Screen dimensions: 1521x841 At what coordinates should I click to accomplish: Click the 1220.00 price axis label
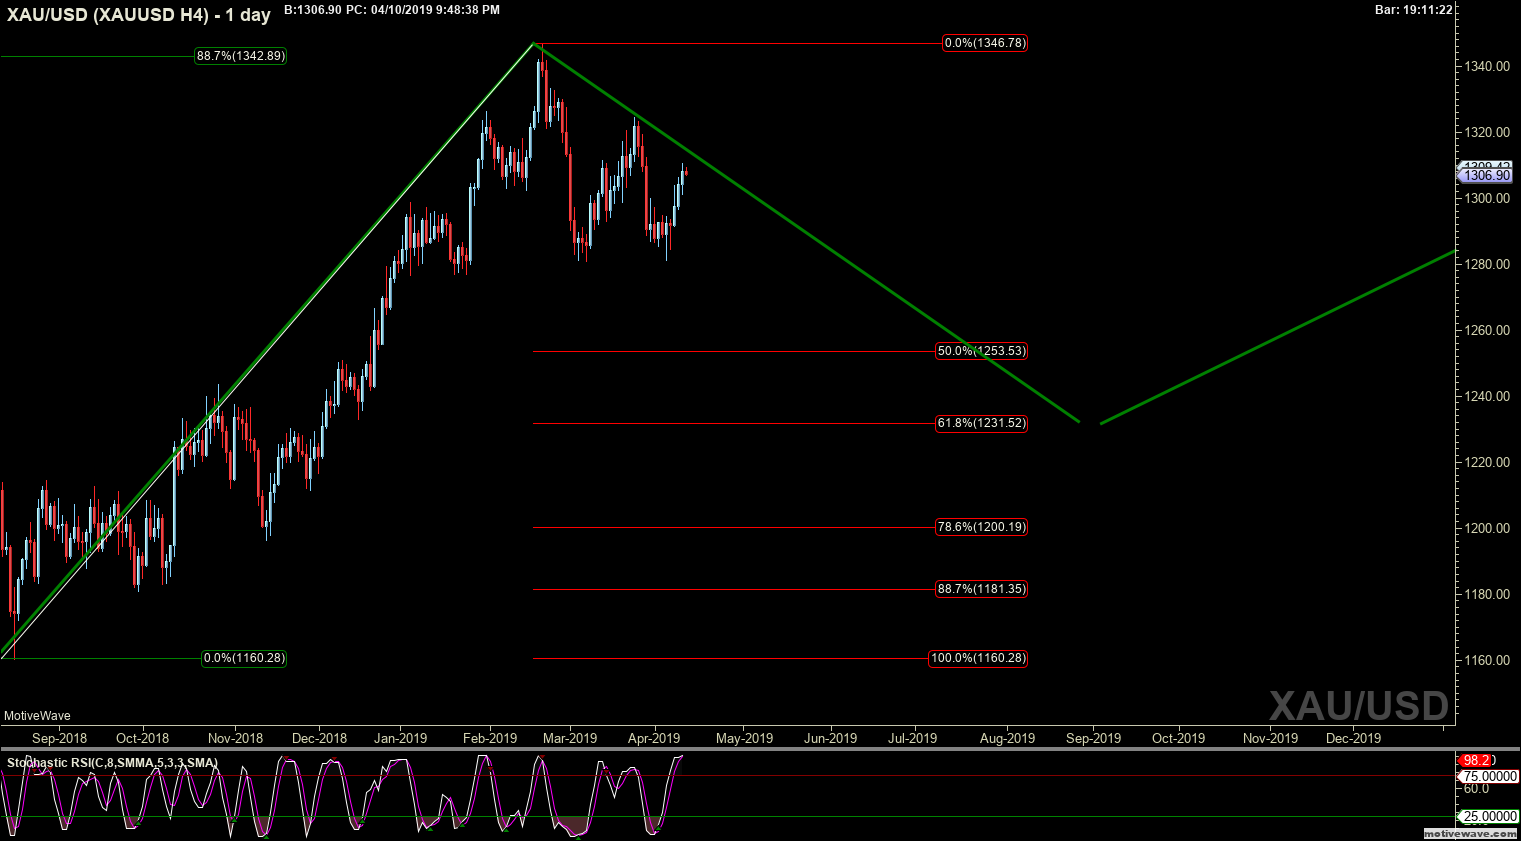1487,462
